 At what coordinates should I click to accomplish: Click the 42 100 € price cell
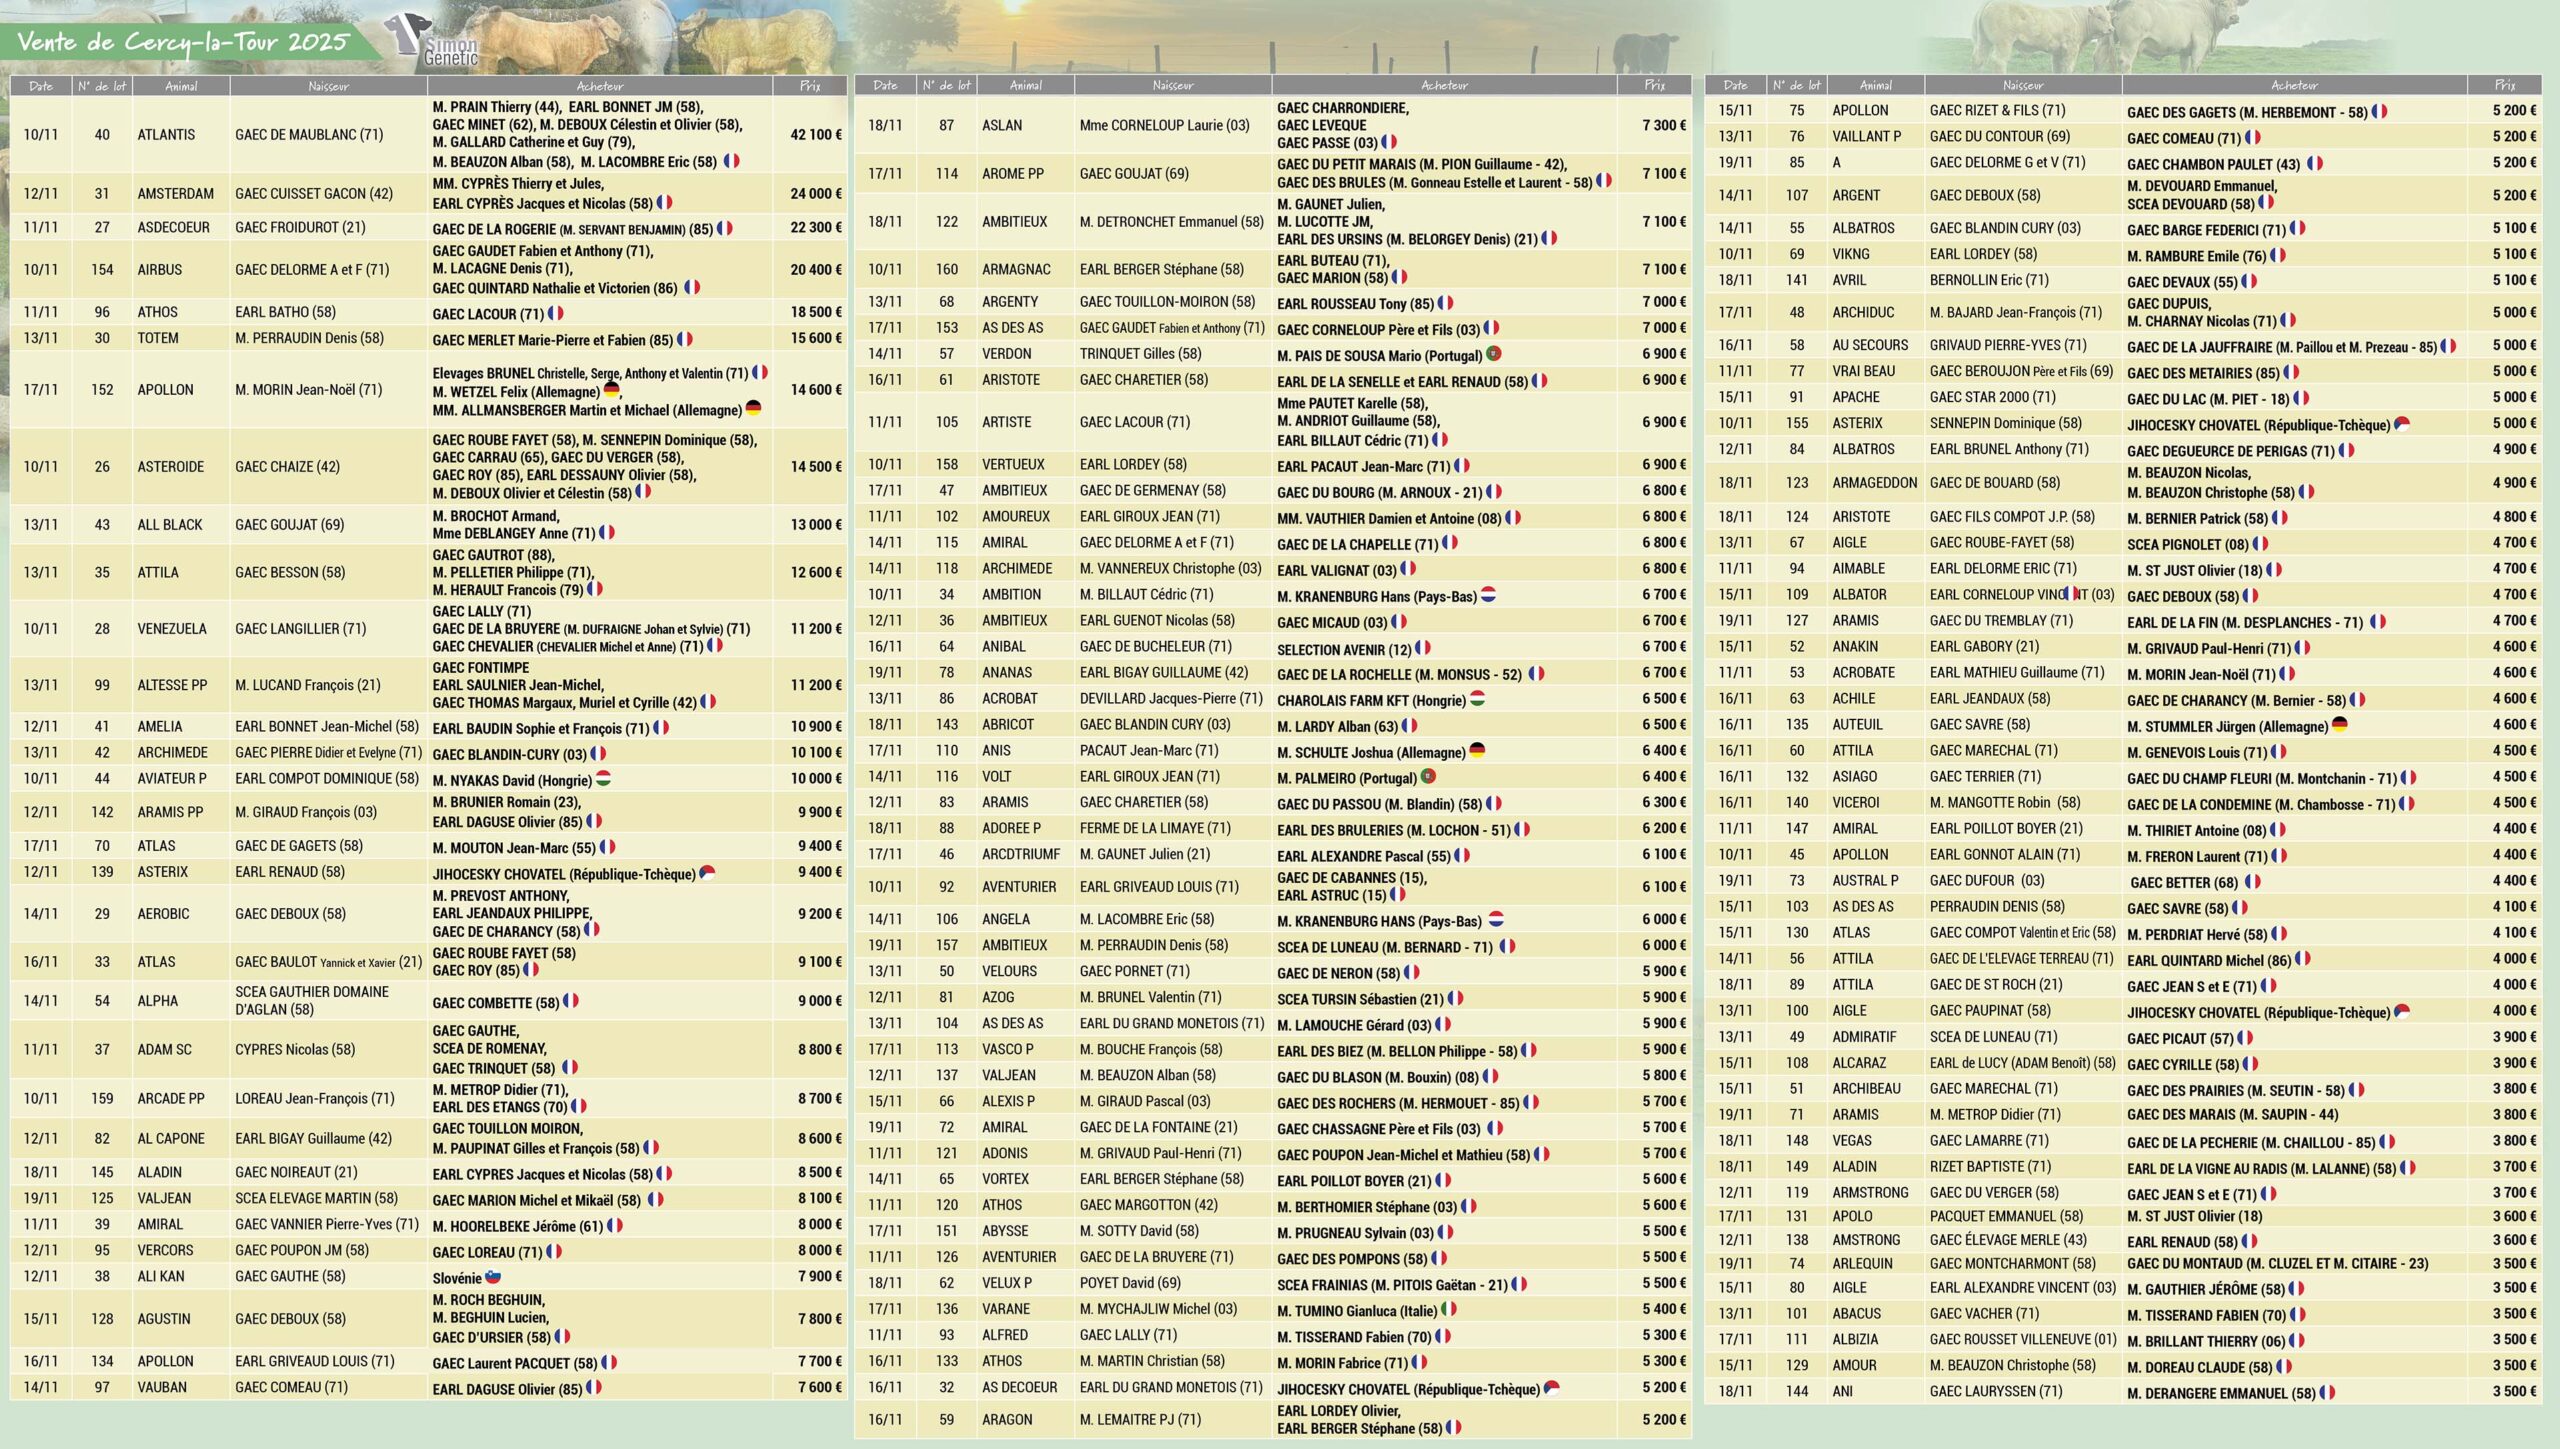[815, 135]
